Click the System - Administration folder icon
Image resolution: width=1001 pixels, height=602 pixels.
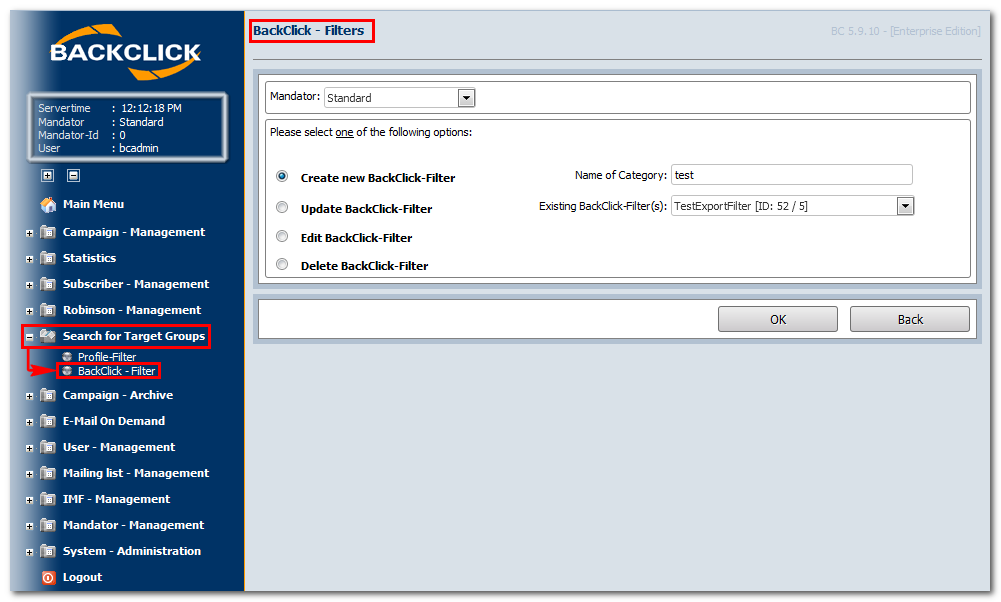coord(48,551)
